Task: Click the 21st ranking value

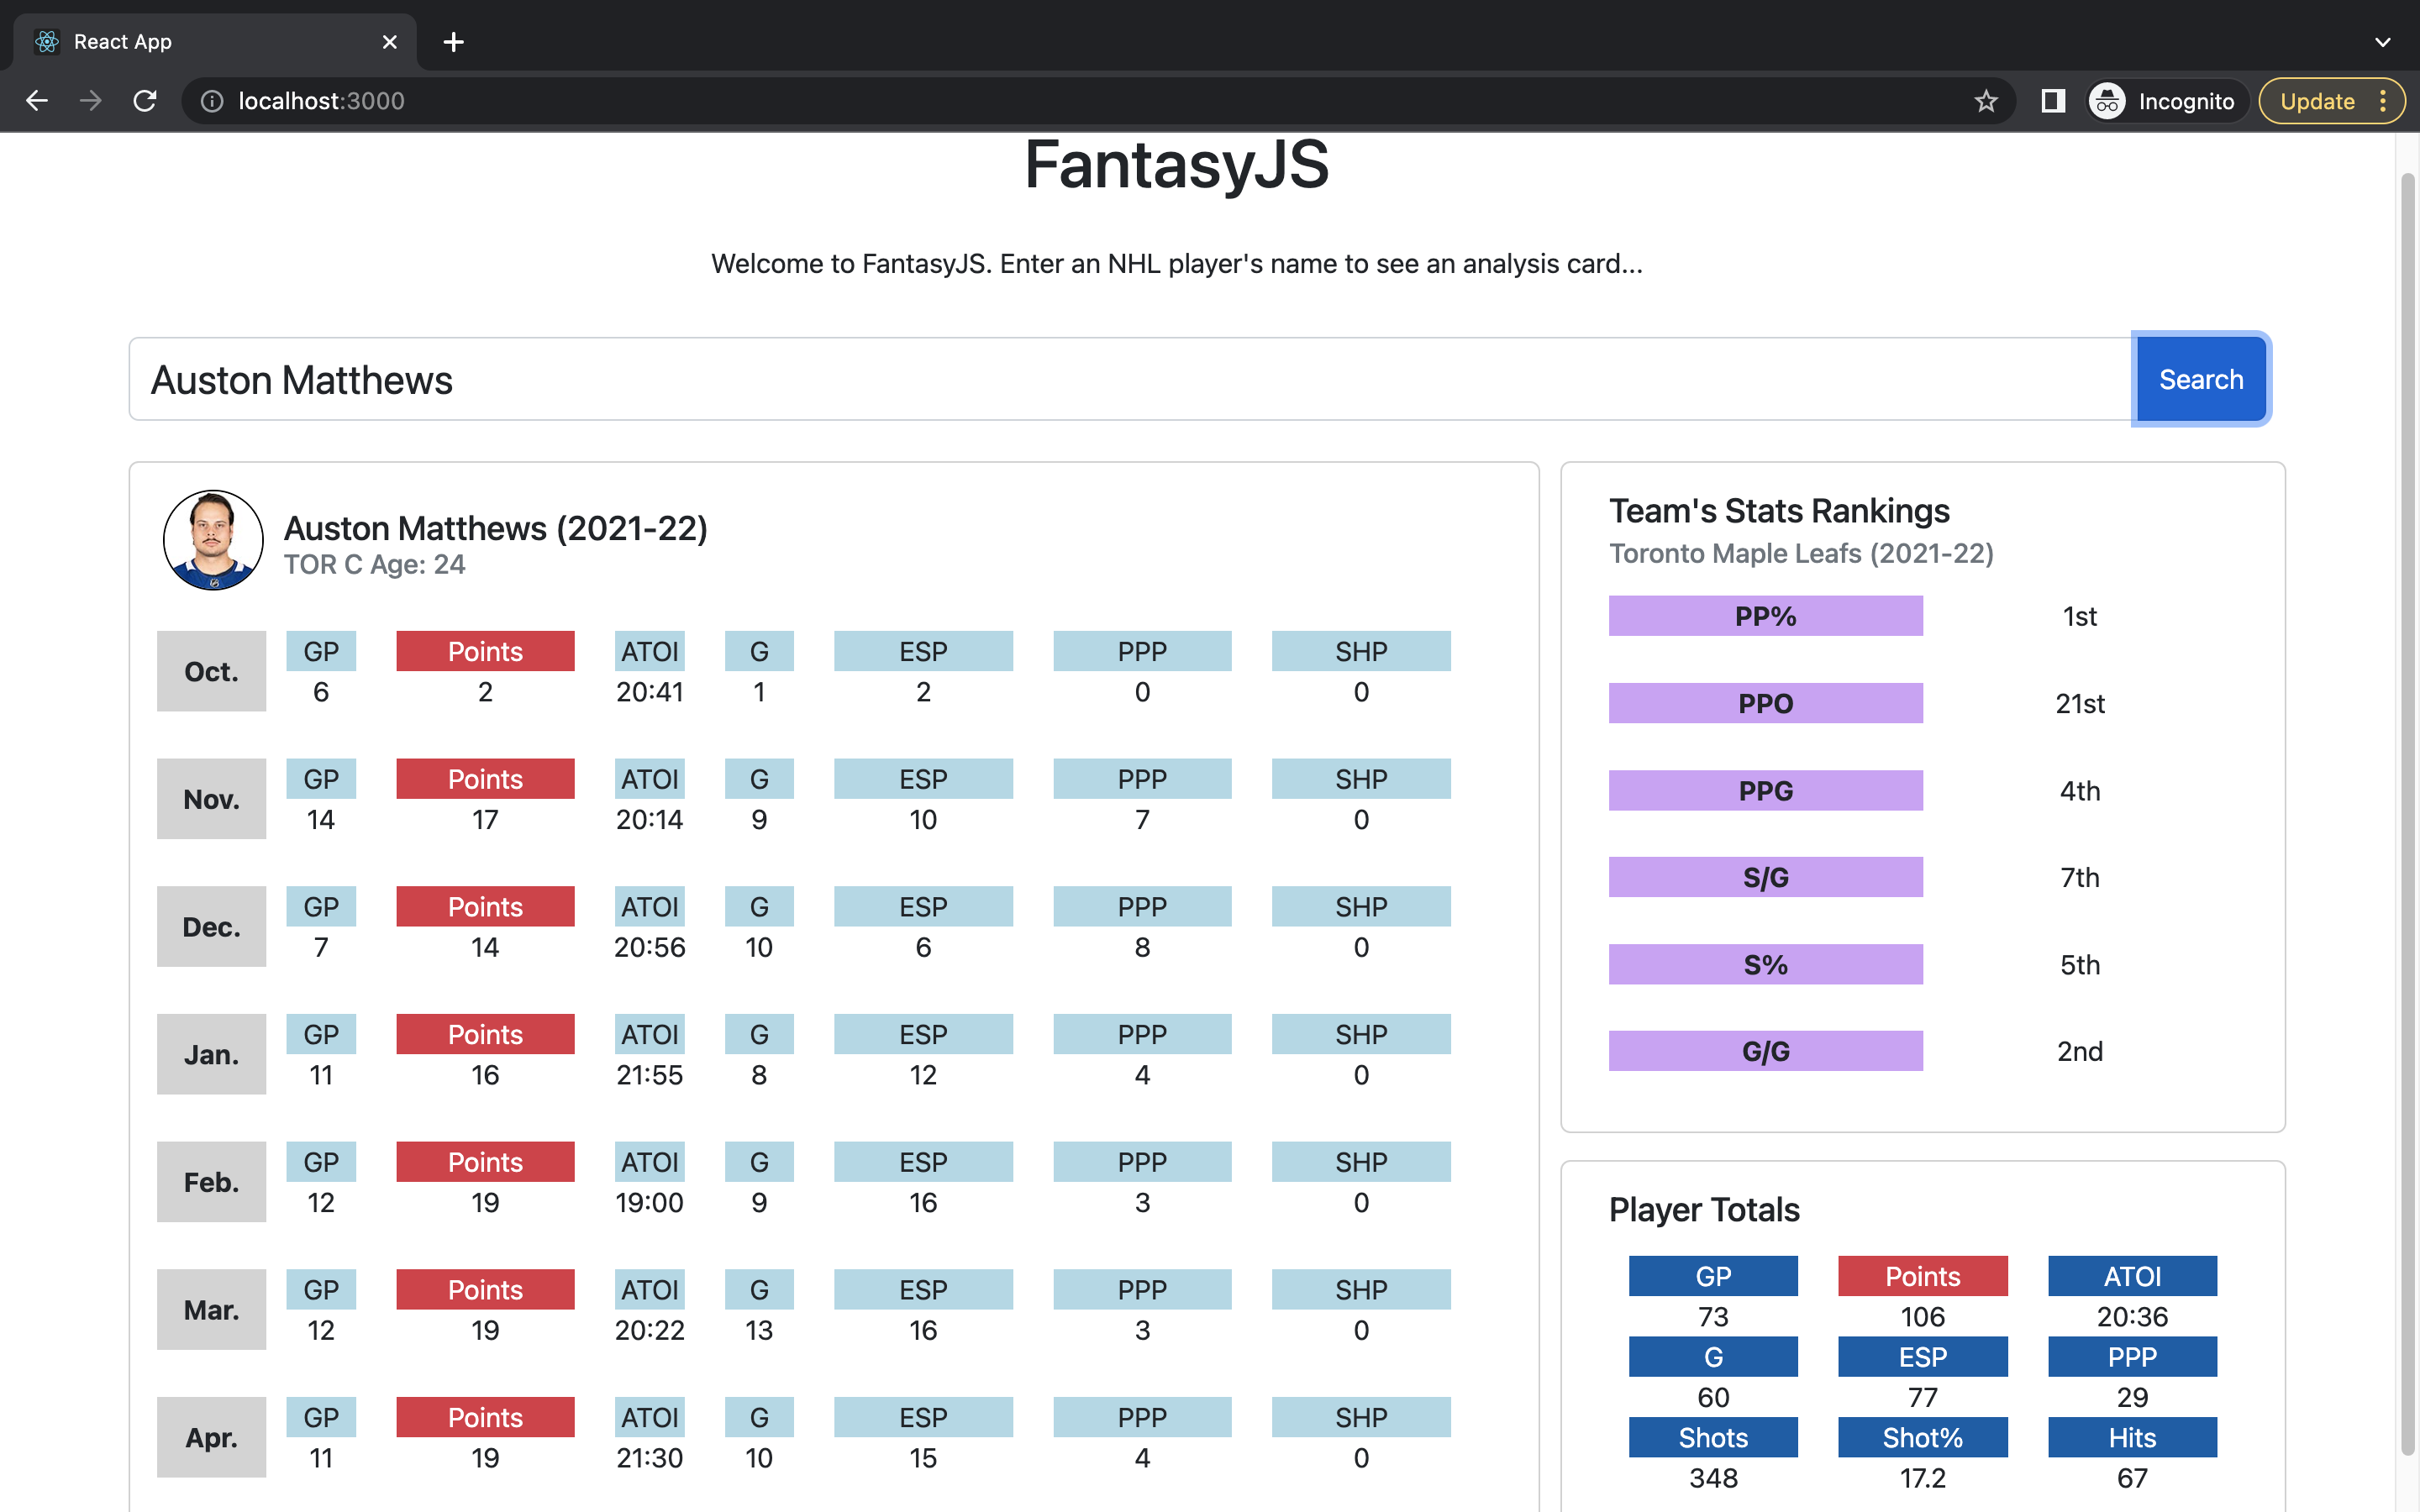Action: tap(2080, 703)
